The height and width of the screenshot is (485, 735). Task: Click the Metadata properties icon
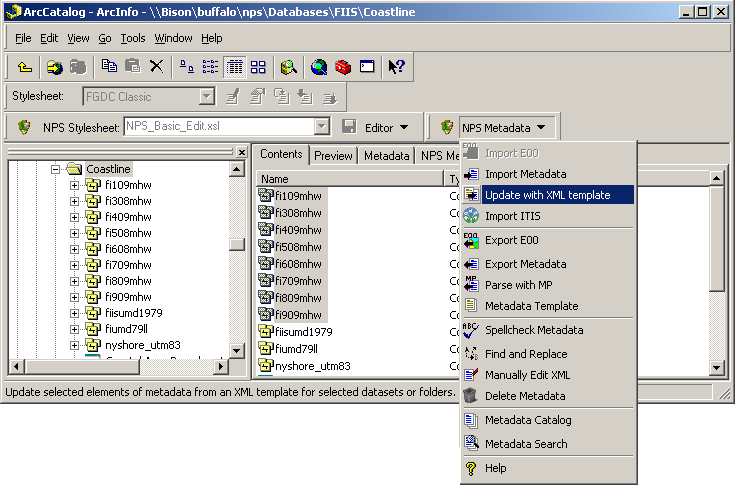point(257,97)
